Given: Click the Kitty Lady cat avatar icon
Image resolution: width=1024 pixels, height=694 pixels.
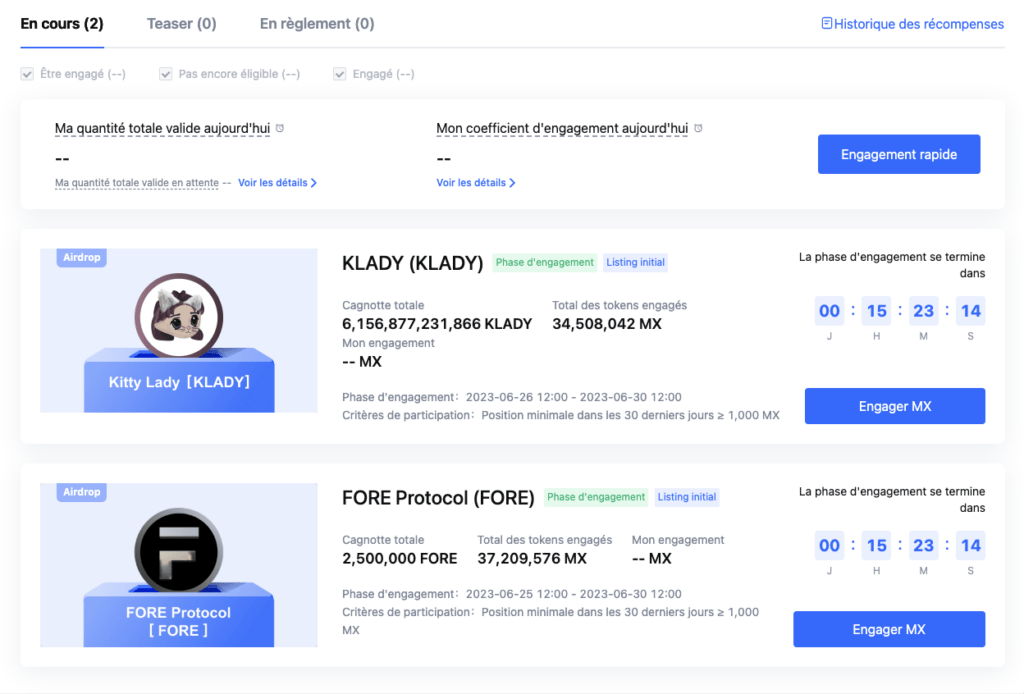Looking at the screenshot, I should 179,317.
